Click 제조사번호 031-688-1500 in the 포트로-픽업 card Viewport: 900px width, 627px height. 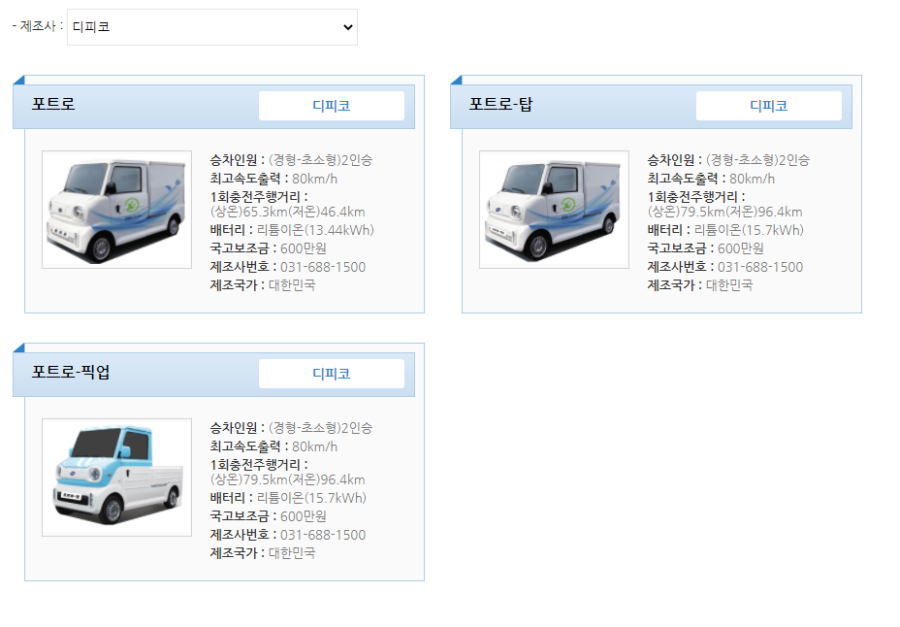pyautogui.click(x=288, y=535)
